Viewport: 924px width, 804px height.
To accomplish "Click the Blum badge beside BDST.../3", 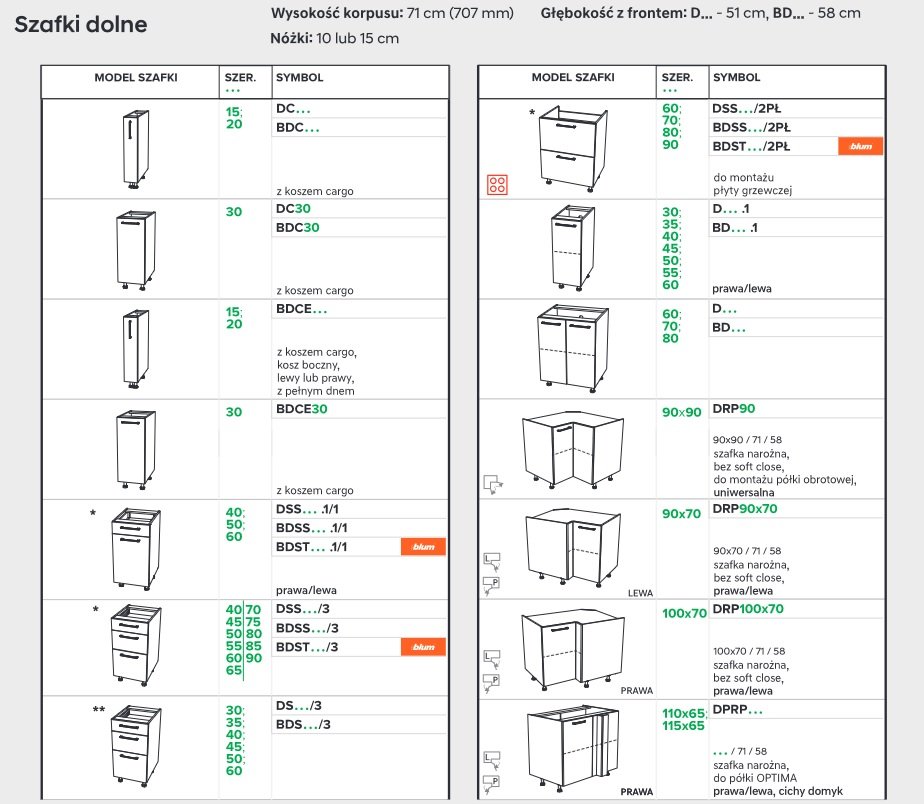I will pos(423,647).
